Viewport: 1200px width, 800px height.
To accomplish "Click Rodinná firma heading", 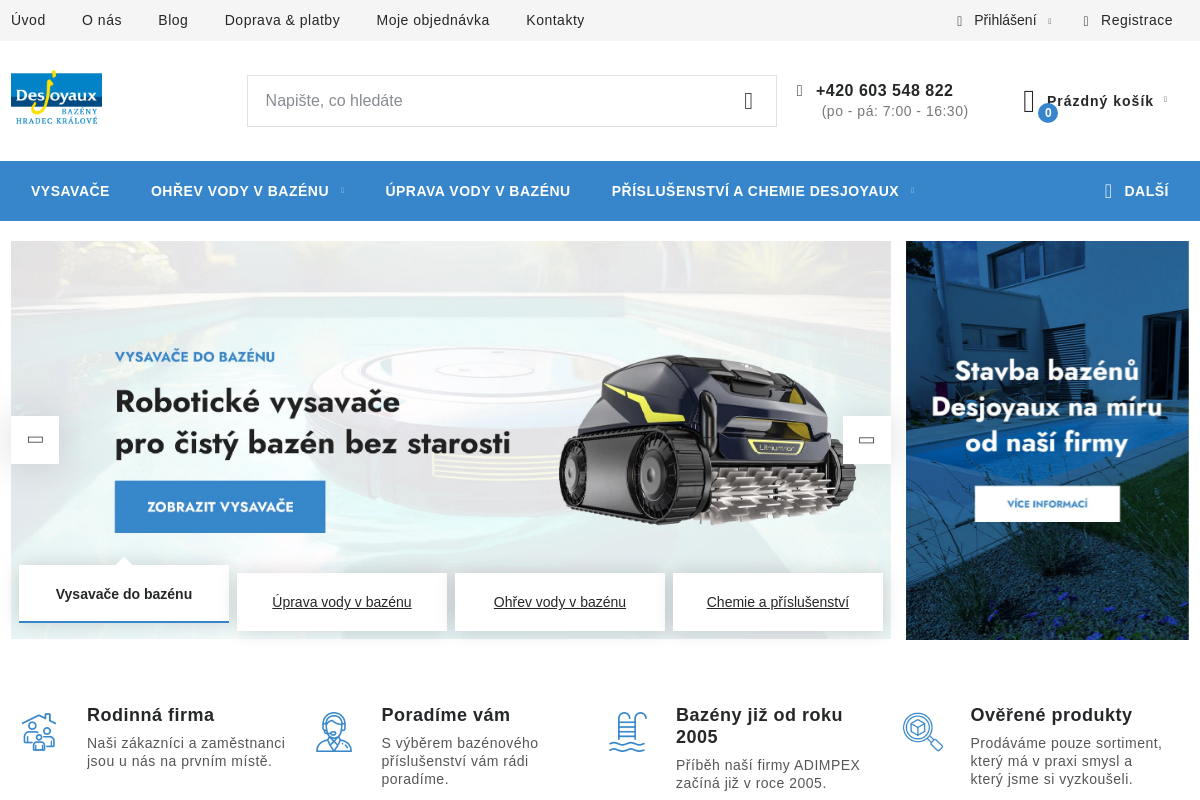I will [x=151, y=715].
